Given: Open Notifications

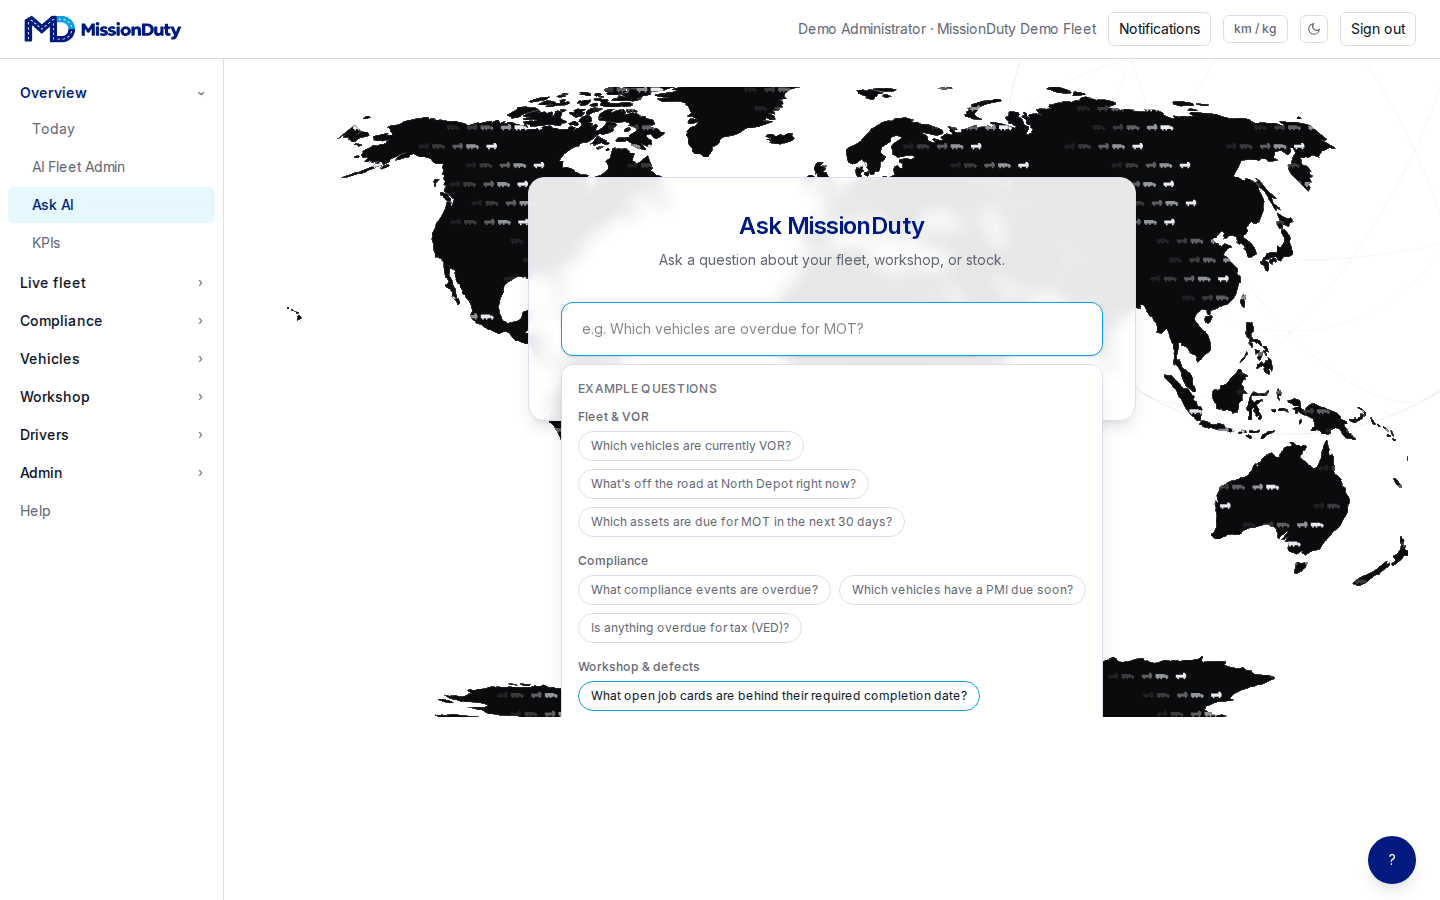Looking at the screenshot, I should [1159, 29].
